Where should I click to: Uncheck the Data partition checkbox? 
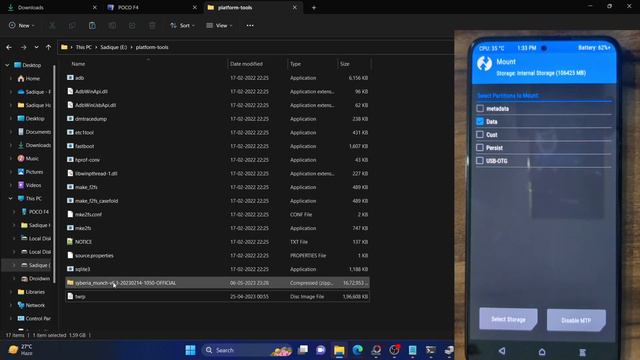480,122
